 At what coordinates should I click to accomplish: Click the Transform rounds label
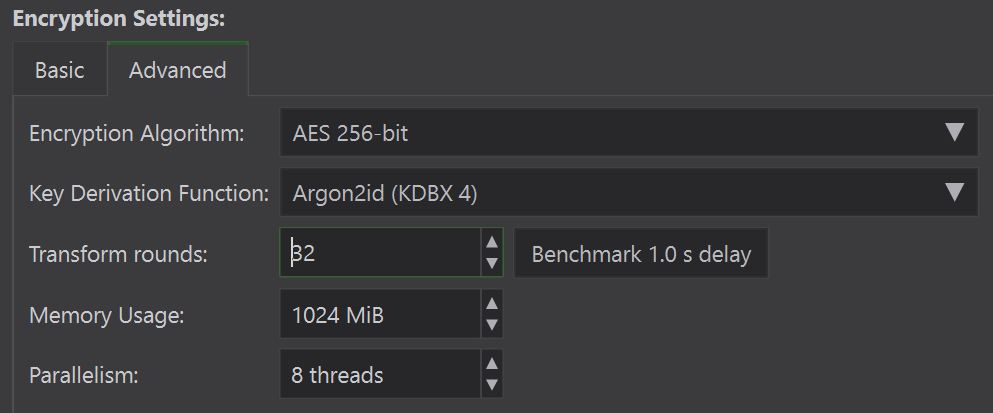coord(118,255)
